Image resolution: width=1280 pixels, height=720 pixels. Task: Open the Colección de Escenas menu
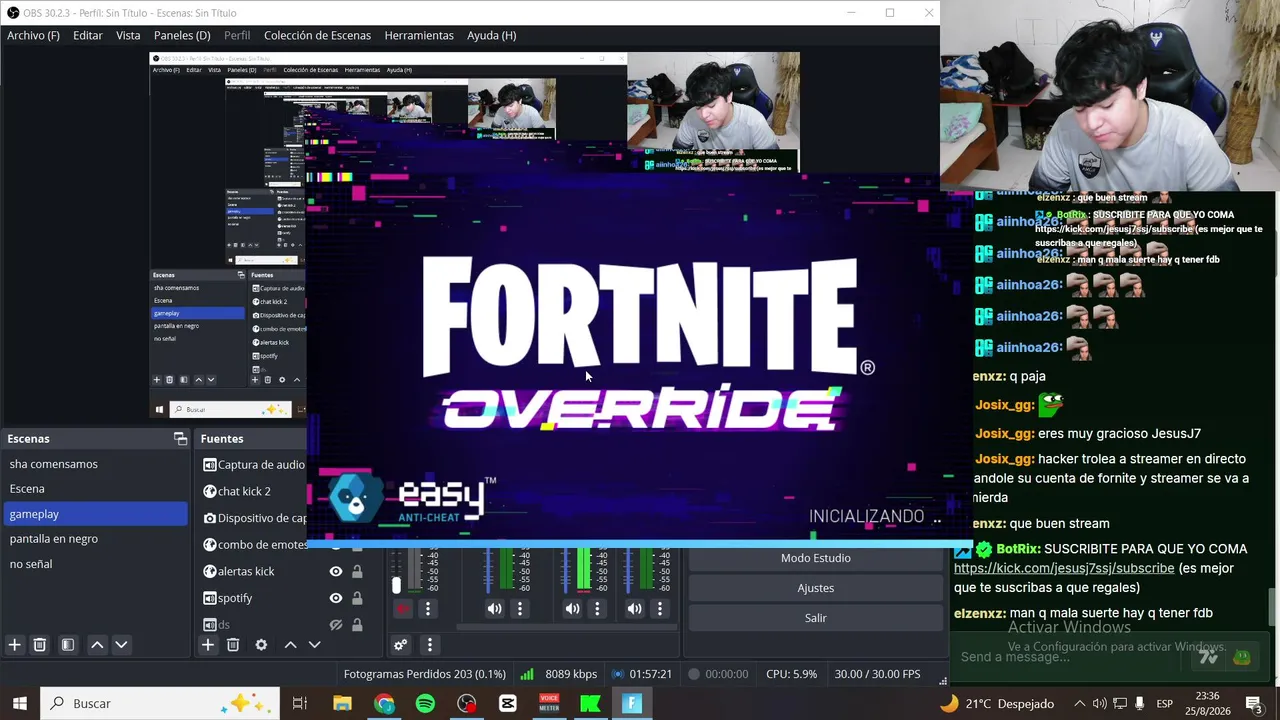point(317,35)
